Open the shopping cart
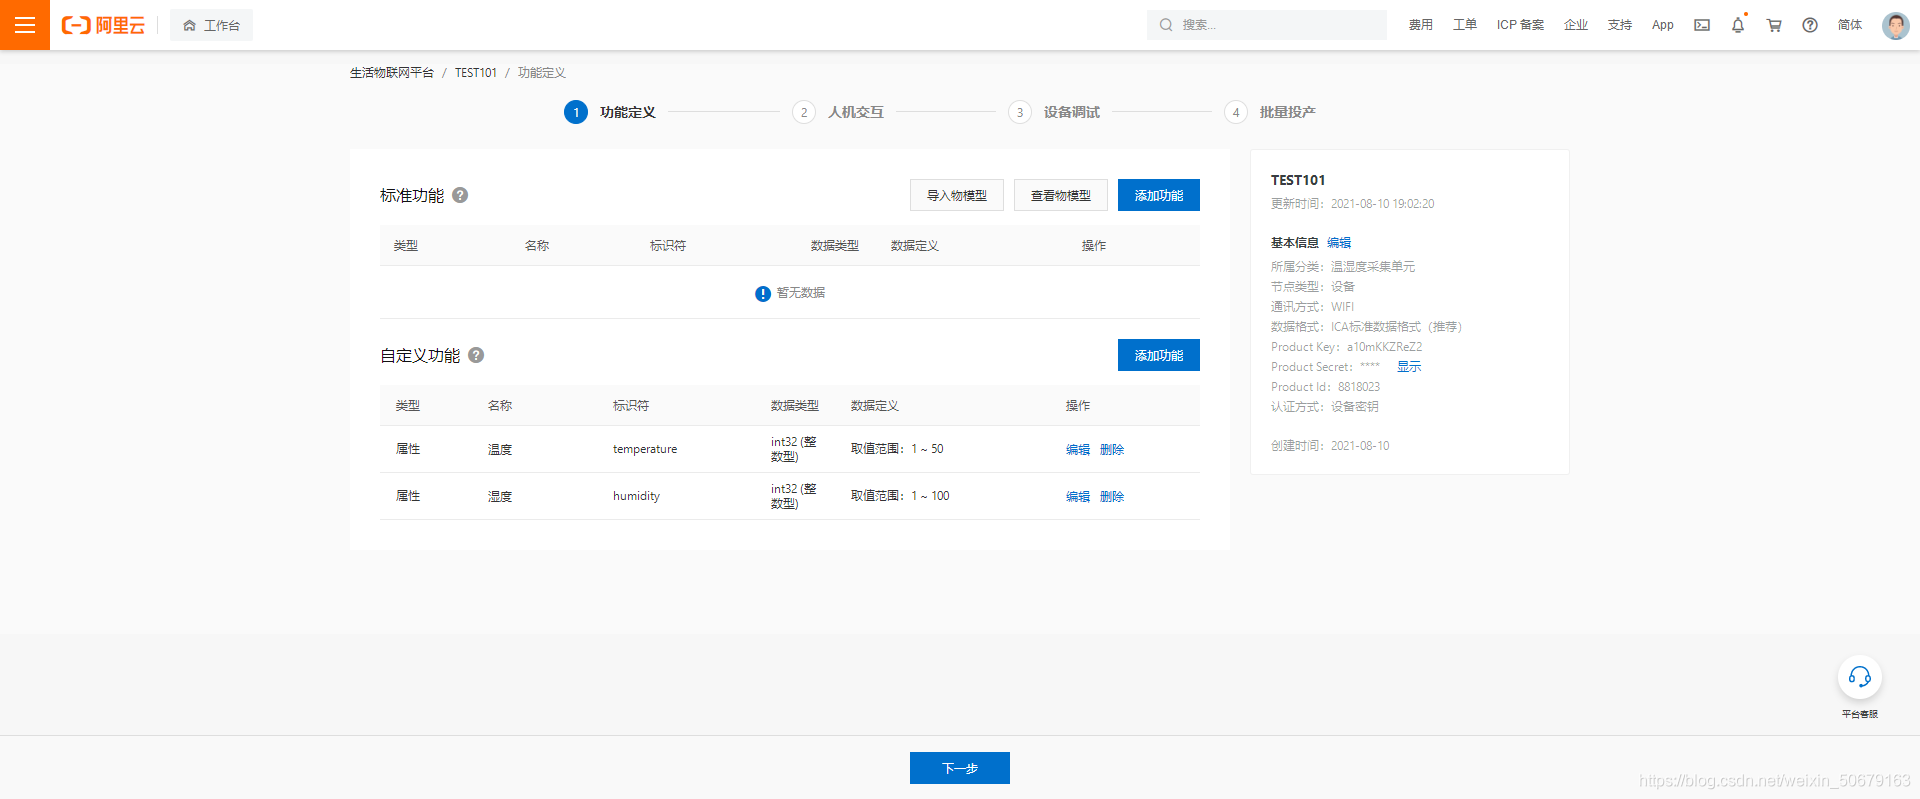Image resolution: width=1920 pixels, height=799 pixels. click(1774, 25)
